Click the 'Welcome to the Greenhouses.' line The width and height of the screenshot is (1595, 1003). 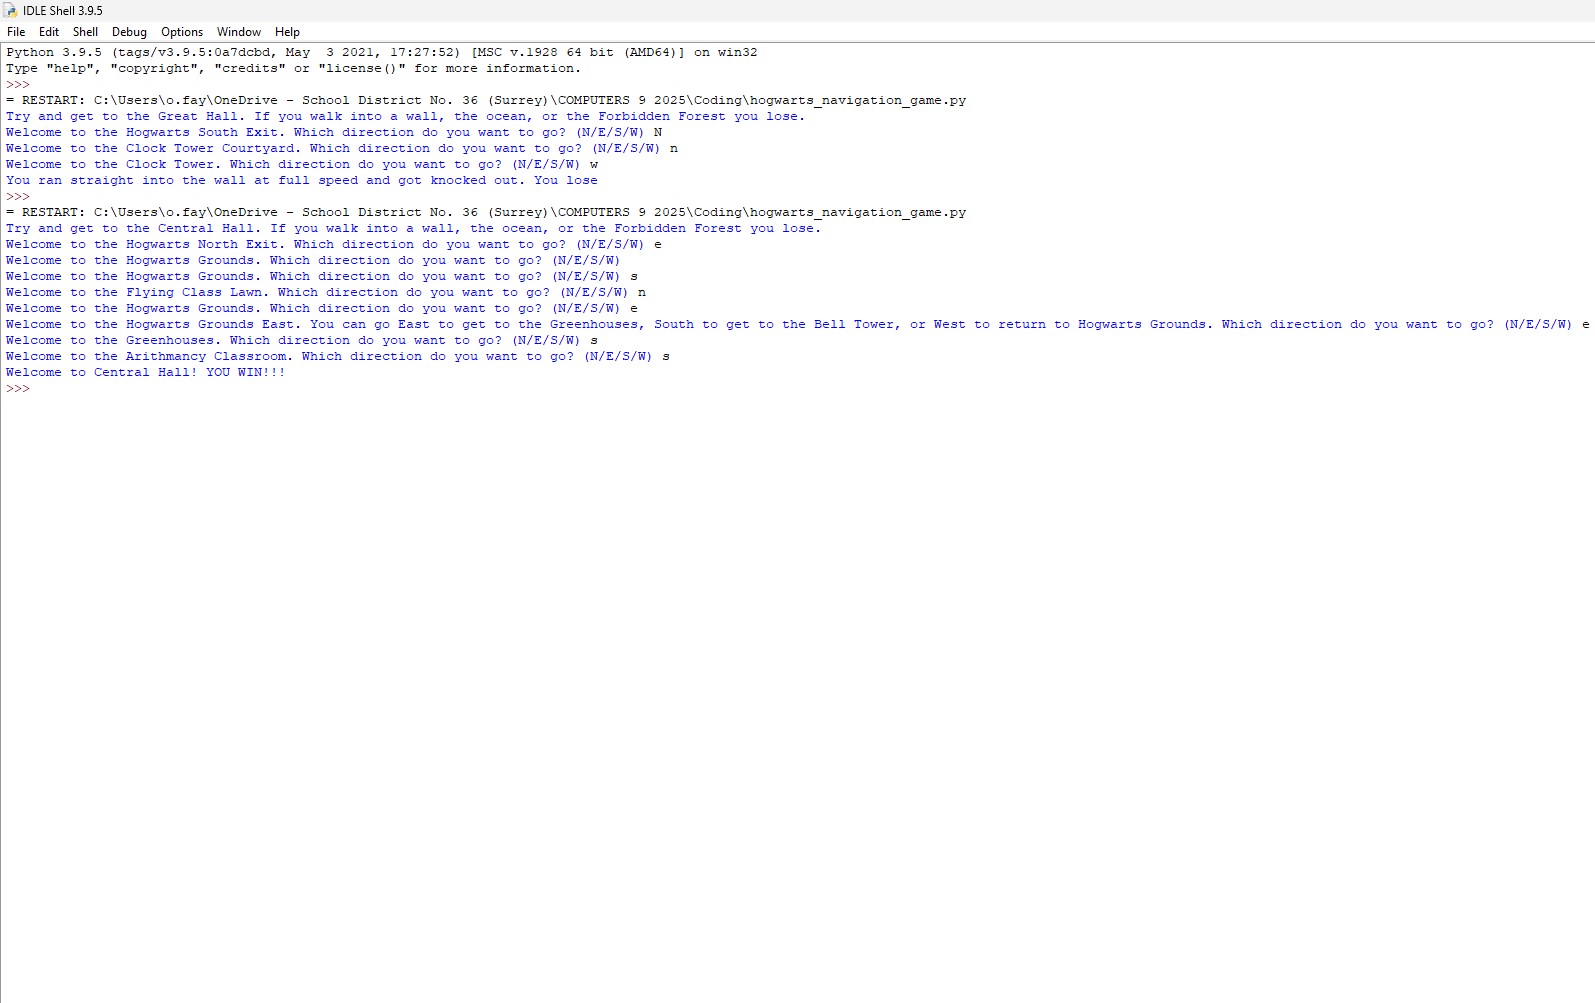(x=302, y=340)
